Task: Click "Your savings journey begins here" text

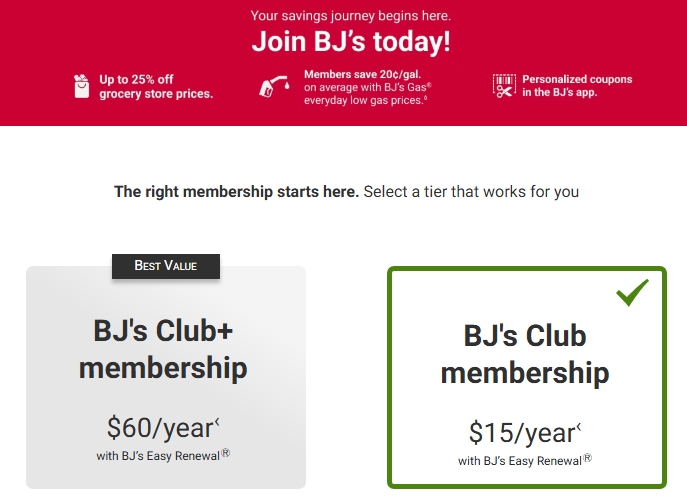Action: click(351, 16)
